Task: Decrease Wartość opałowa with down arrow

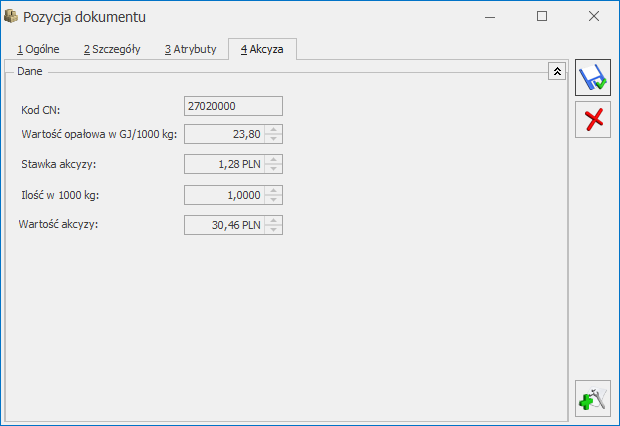Action: click(274, 138)
